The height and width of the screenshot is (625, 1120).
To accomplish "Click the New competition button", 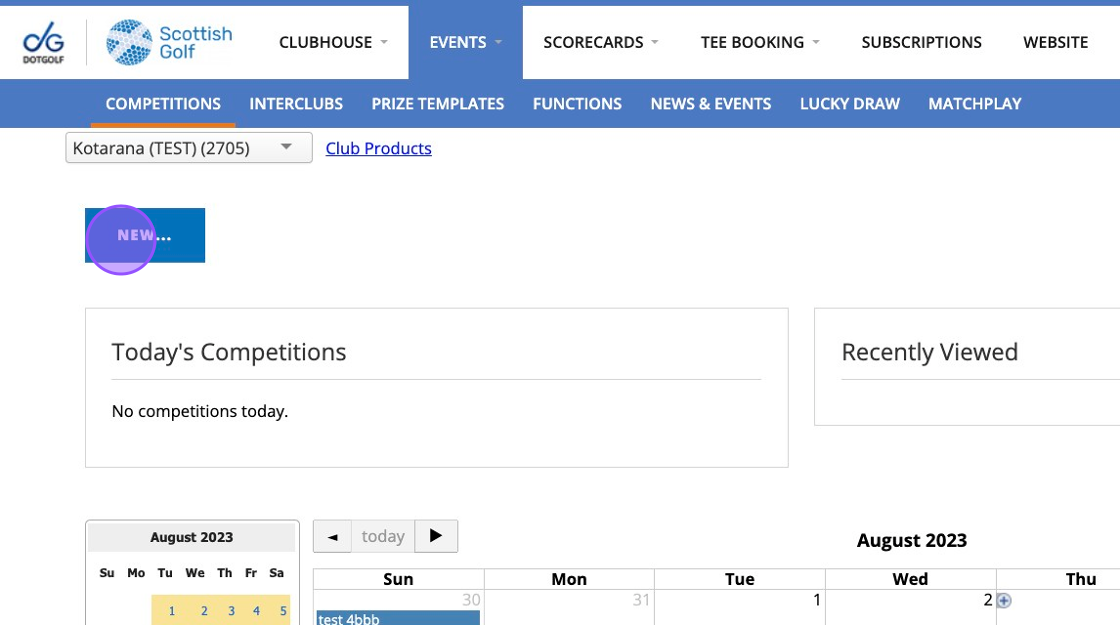I will (145, 236).
